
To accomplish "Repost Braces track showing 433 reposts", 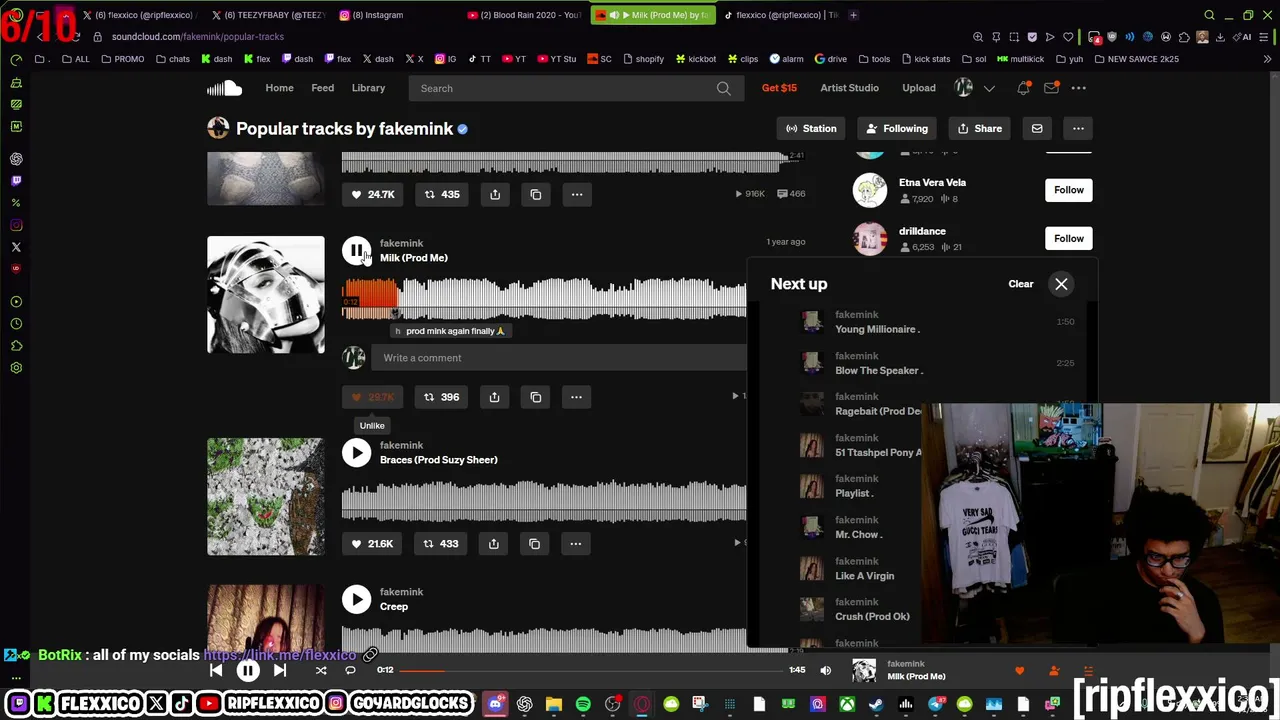I will pyautogui.click(x=441, y=544).
